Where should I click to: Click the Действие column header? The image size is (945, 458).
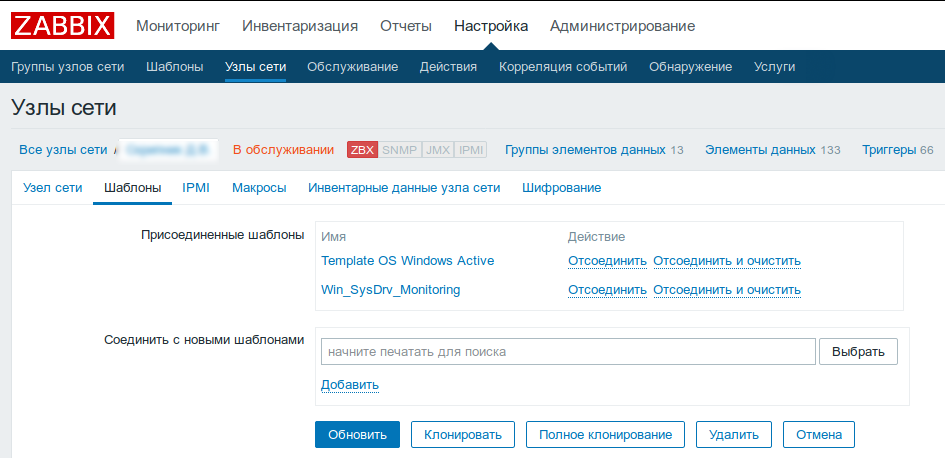(597, 237)
